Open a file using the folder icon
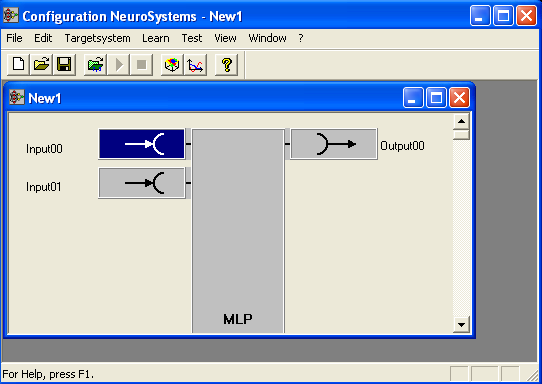The image size is (542, 384). 41,64
